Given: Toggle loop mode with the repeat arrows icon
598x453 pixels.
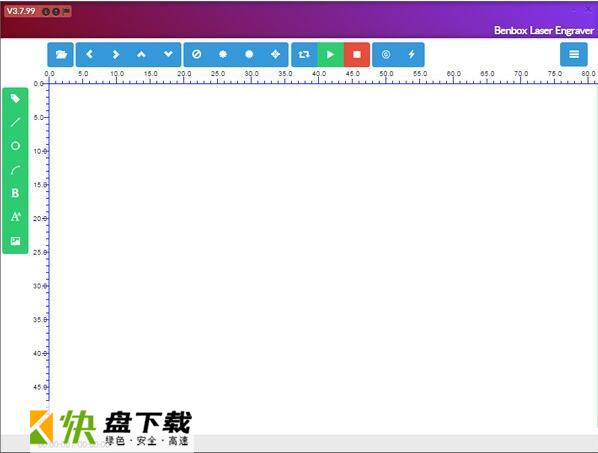Looking at the screenshot, I should pyautogui.click(x=304, y=55).
